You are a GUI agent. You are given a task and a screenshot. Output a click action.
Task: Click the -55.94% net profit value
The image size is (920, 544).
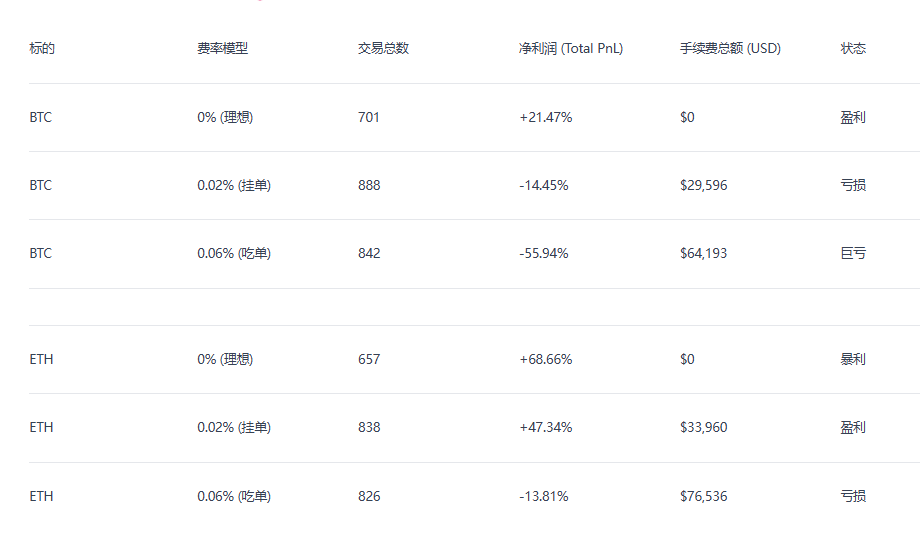click(x=544, y=253)
